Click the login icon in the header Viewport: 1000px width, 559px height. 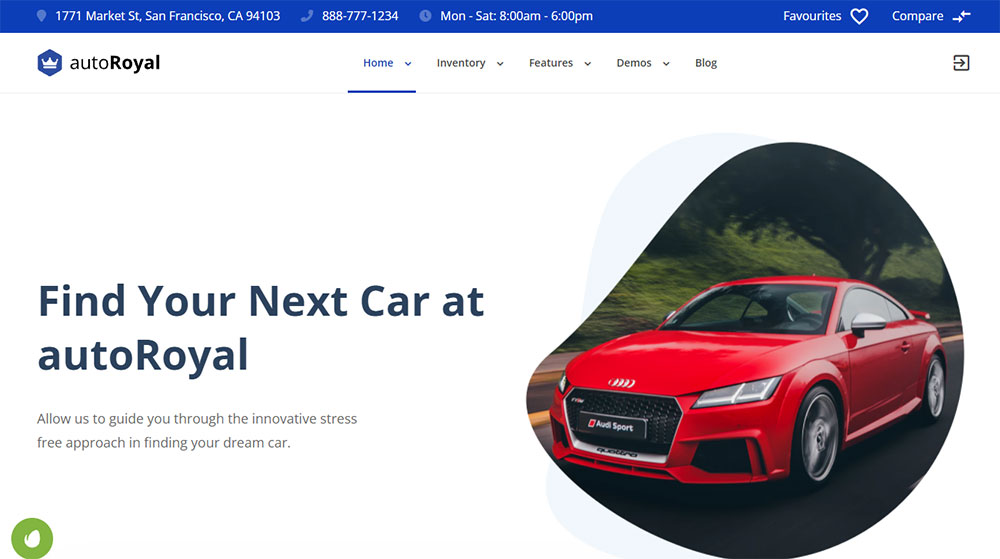[x=961, y=62]
